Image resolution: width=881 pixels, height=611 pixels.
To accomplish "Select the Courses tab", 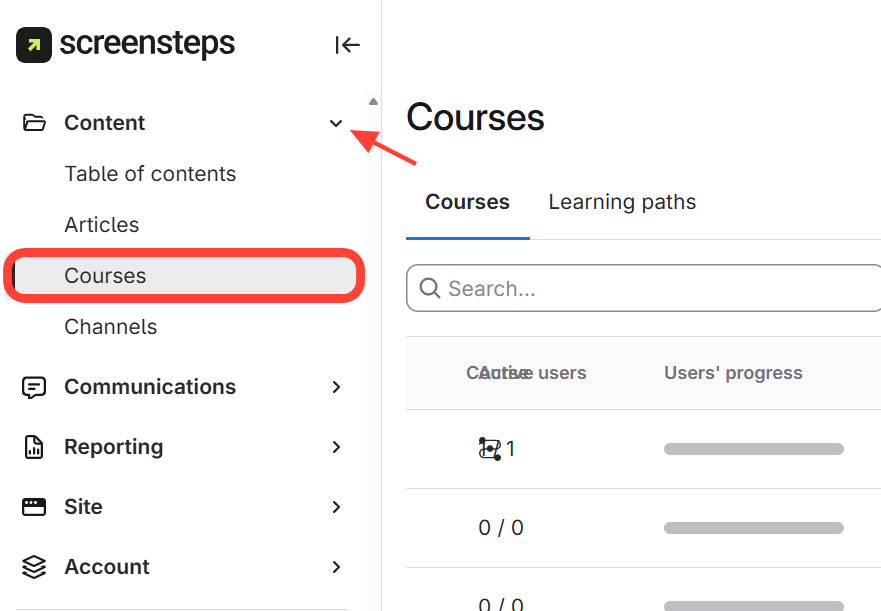I will [x=467, y=202].
